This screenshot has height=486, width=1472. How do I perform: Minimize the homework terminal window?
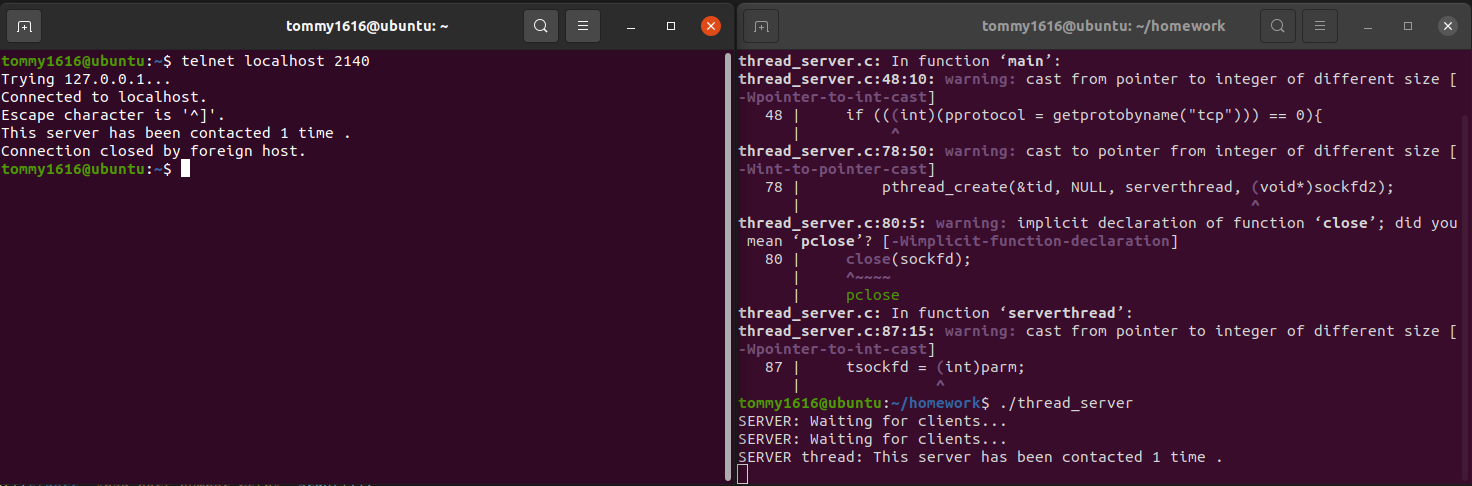(1368, 26)
